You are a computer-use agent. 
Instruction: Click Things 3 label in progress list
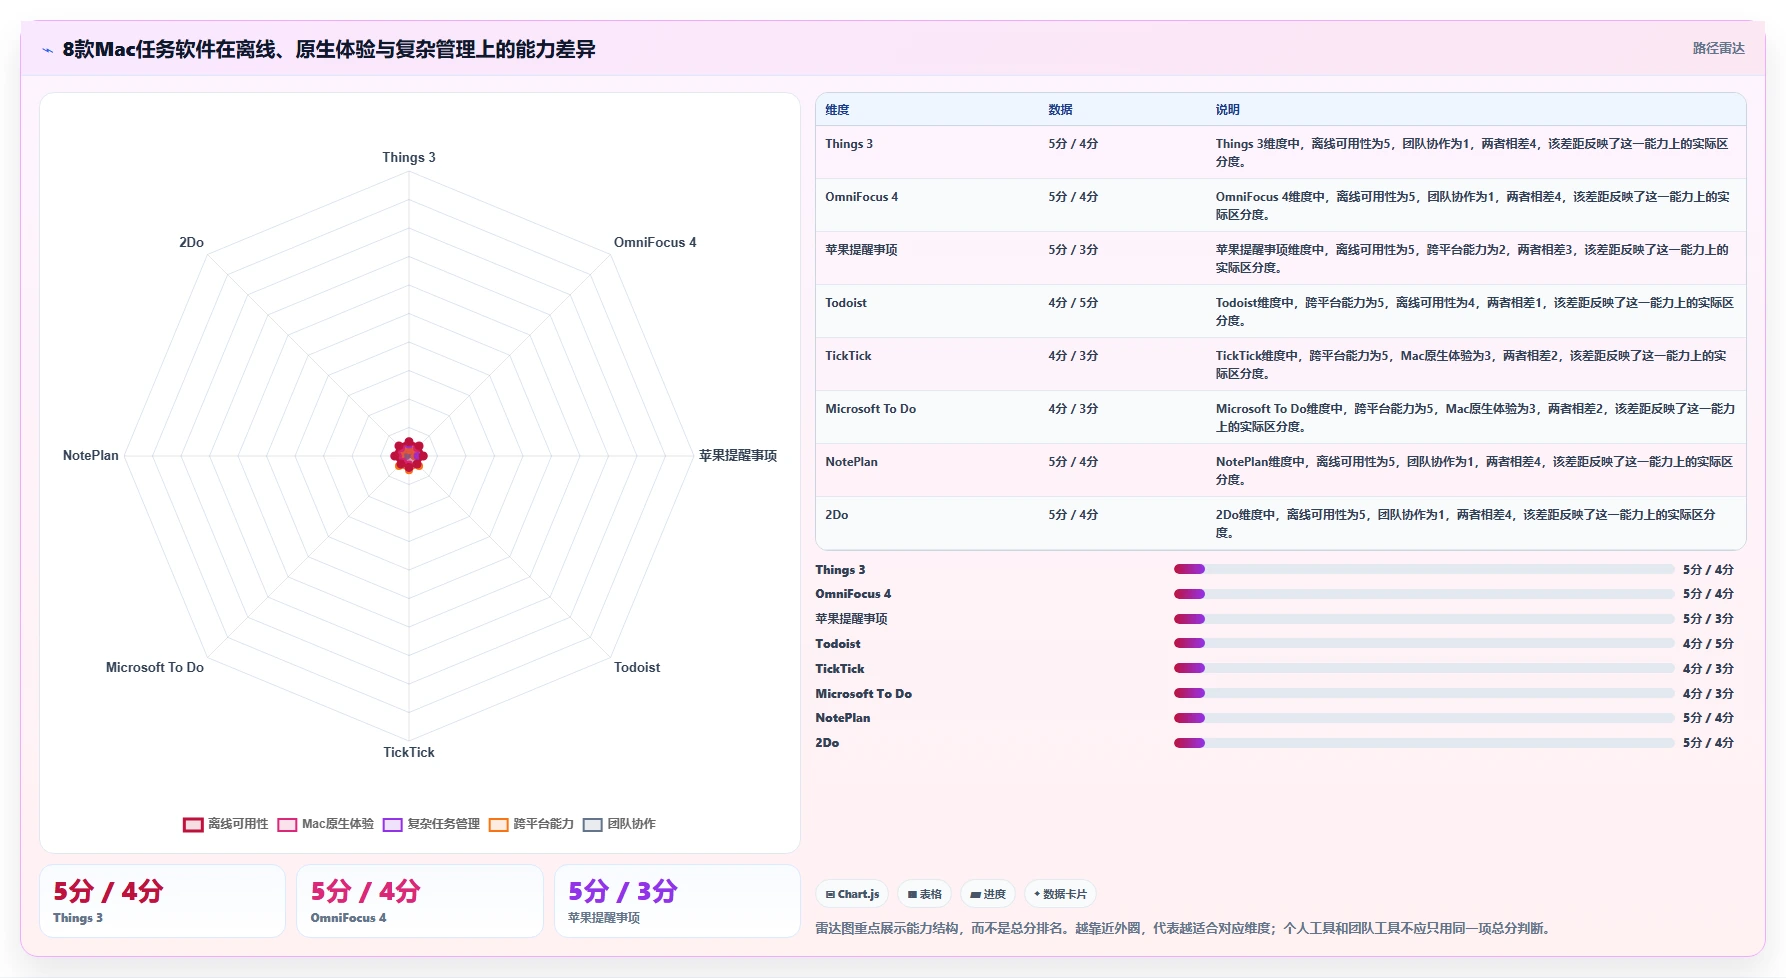tap(840, 570)
